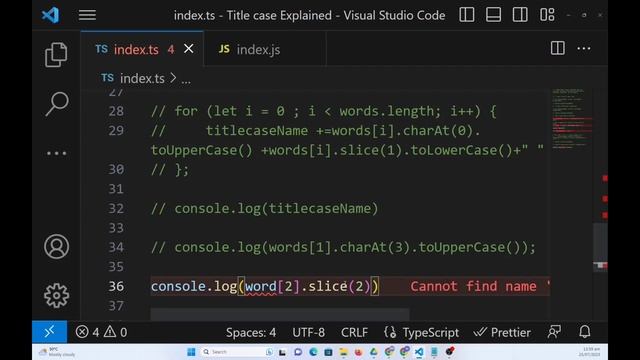Screen dimensions: 640x360
Task: Click line number 28 in the gutter
Action: pyautogui.click(x=116, y=111)
